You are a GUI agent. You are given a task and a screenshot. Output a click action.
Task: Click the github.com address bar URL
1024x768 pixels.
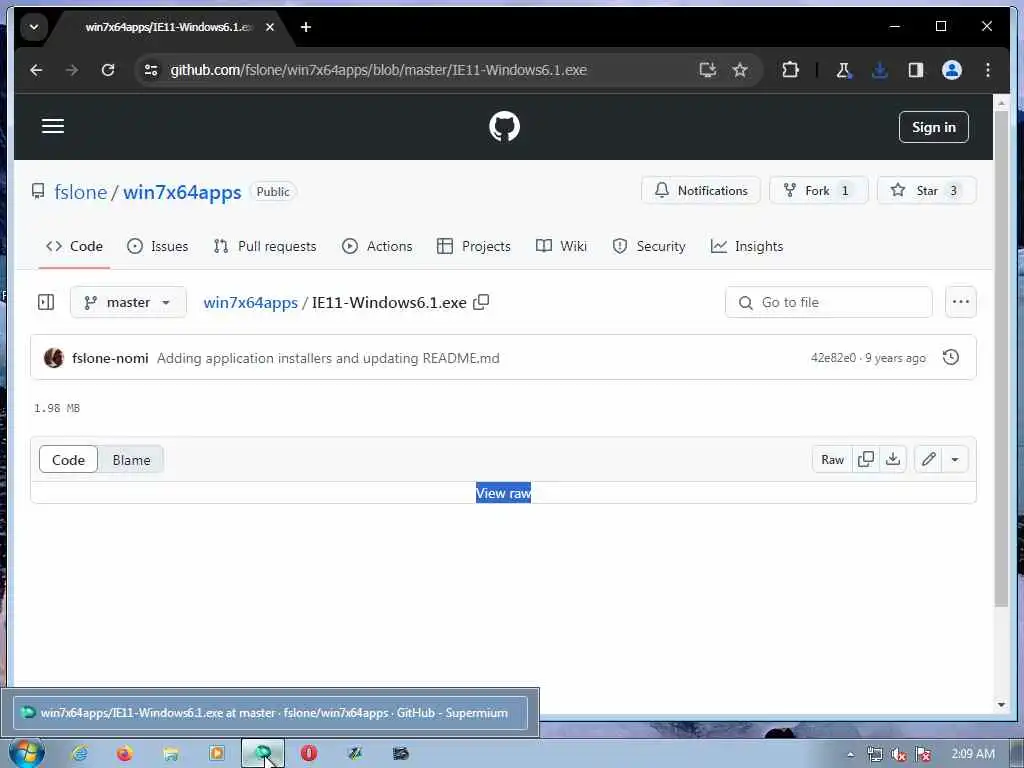click(x=378, y=70)
